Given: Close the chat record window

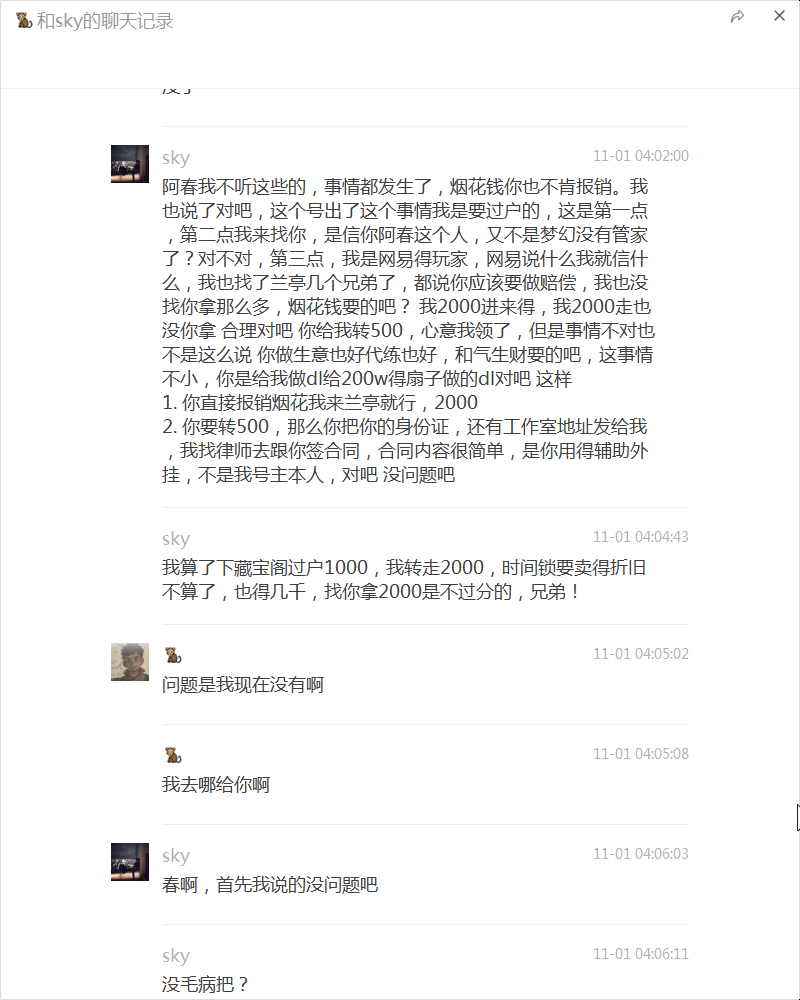Looking at the screenshot, I should (779, 15).
